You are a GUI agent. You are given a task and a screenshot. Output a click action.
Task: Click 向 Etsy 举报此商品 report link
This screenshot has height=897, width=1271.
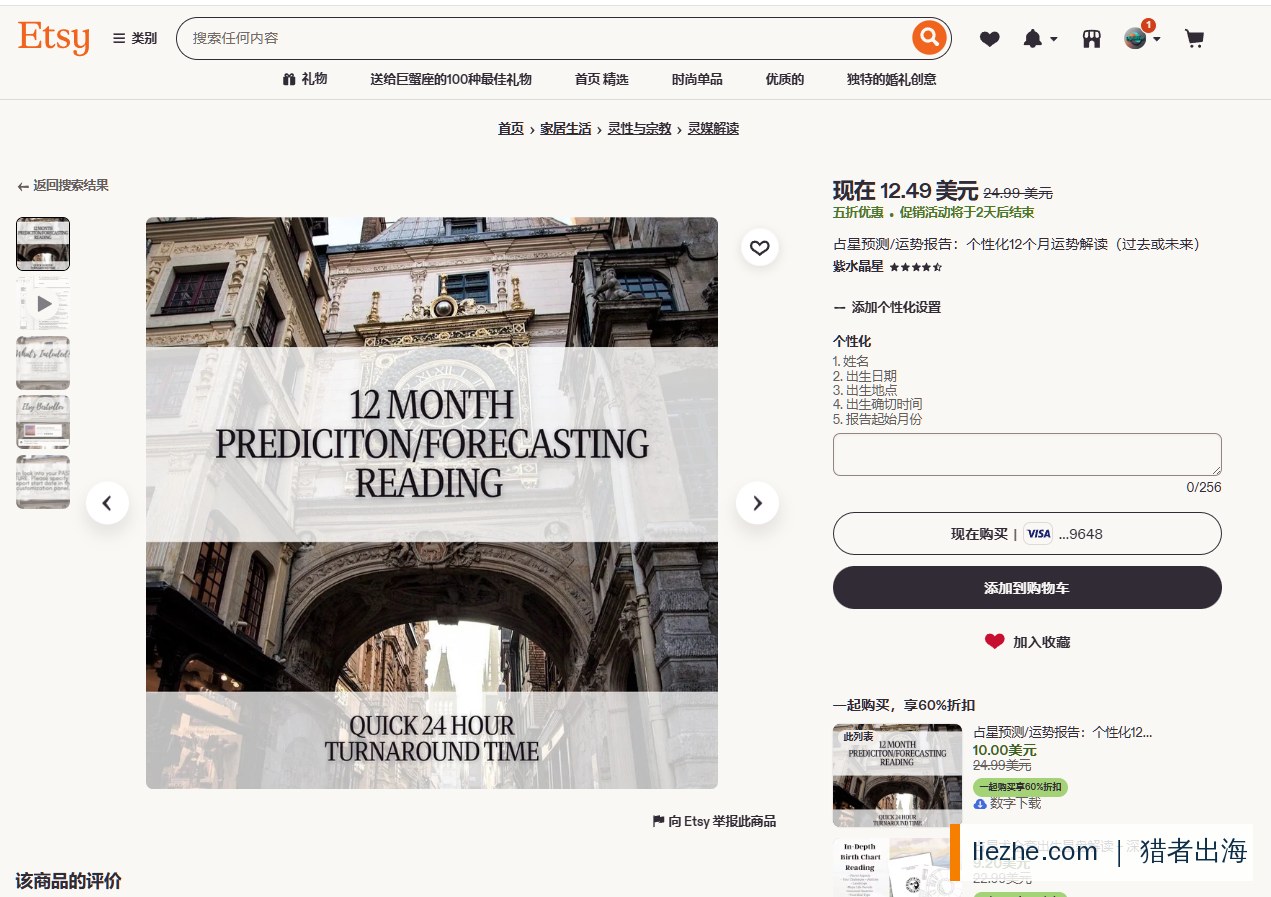click(x=714, y=822)
